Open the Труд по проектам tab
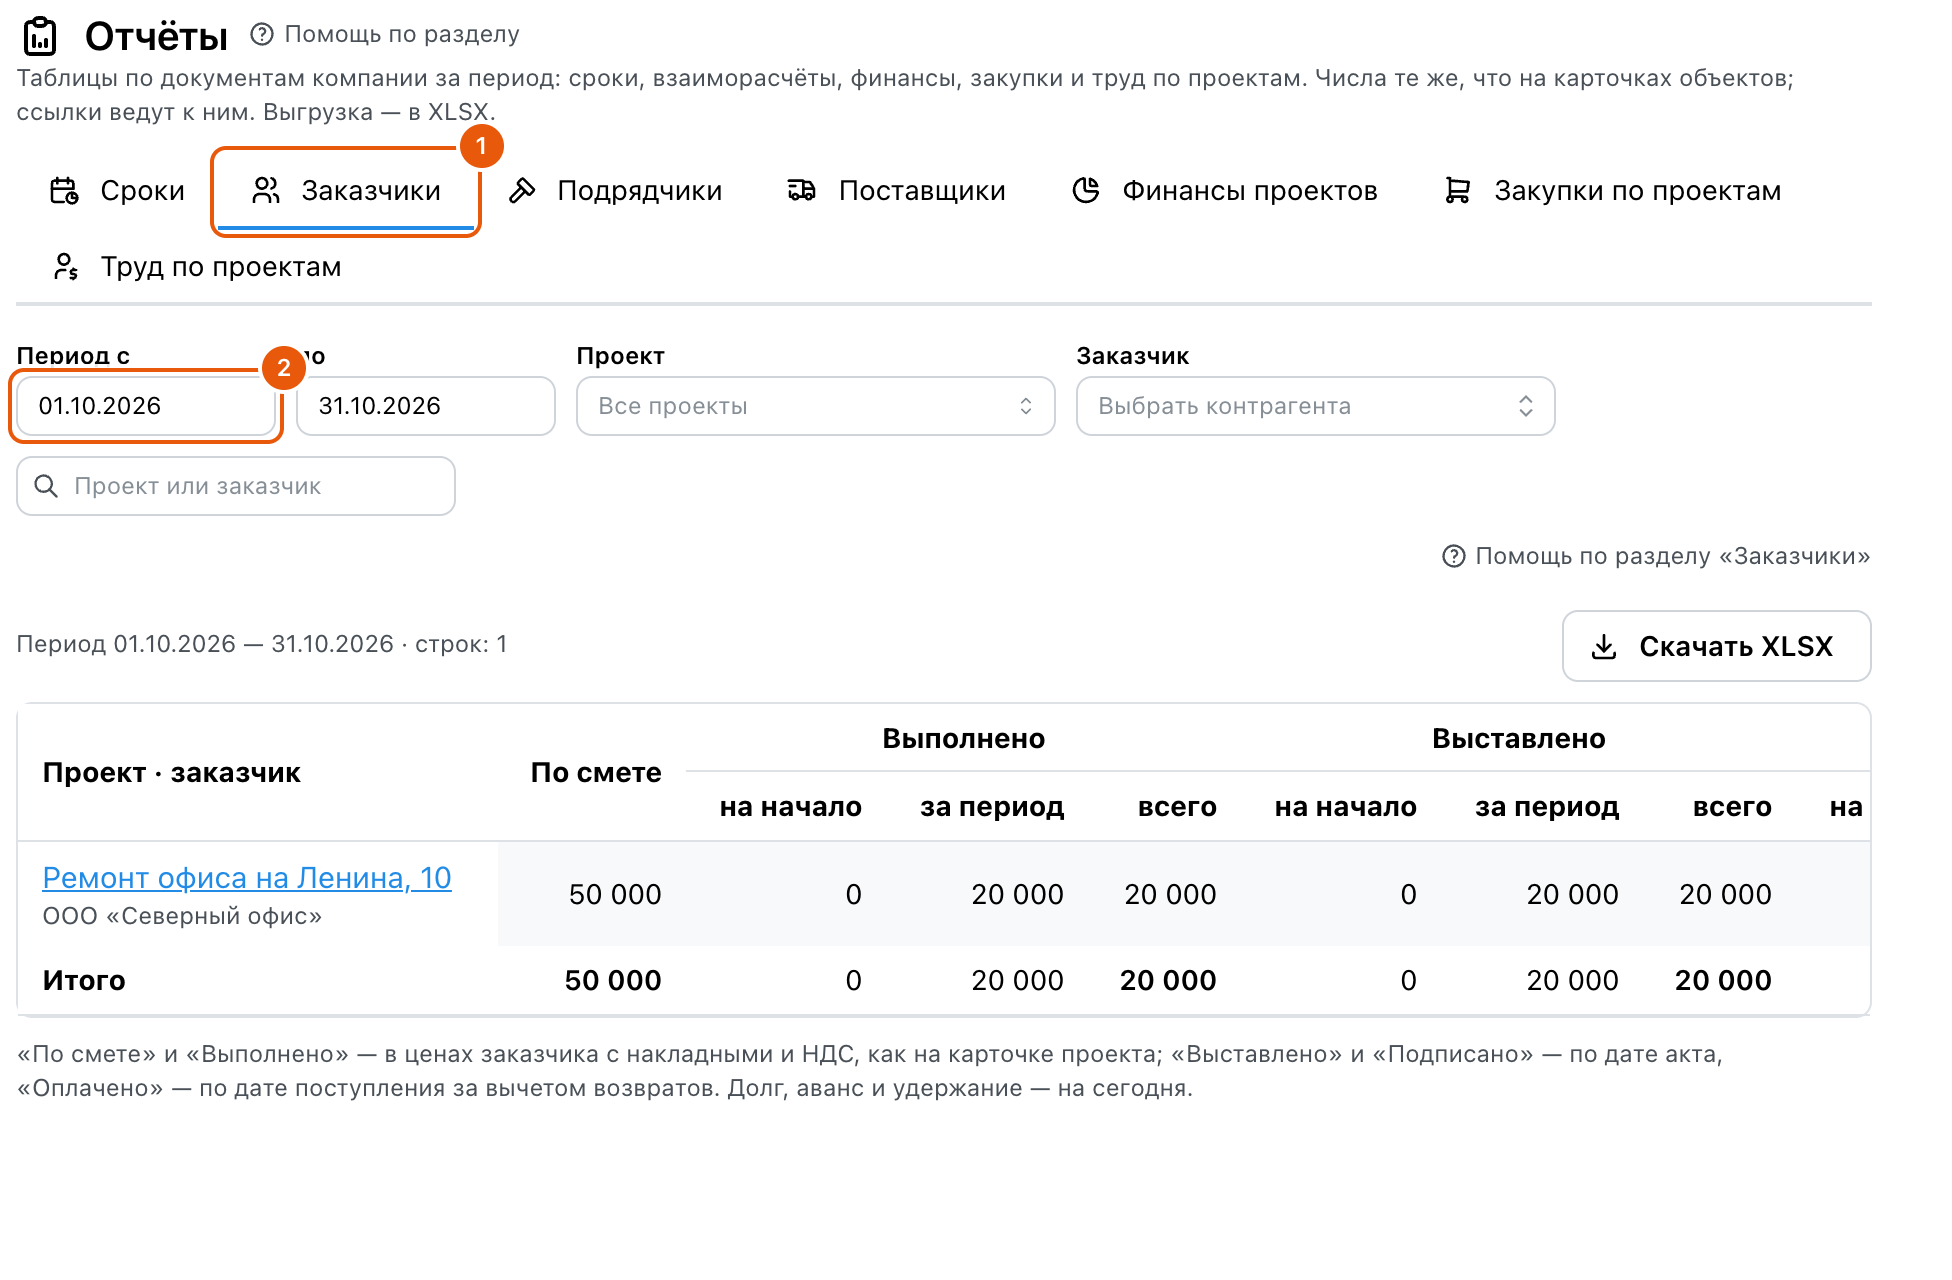 pyautogui.click(x=196, y=266)
